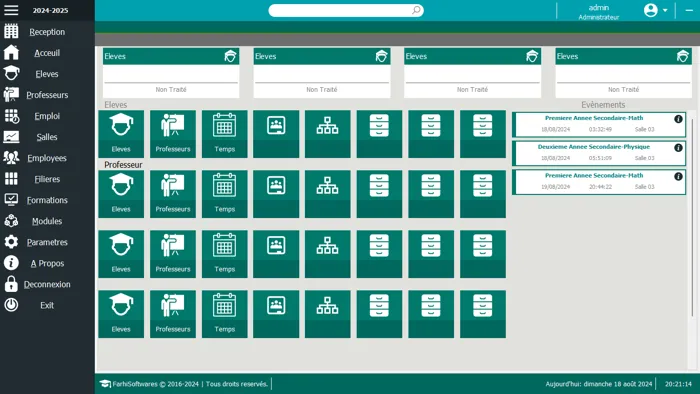Open the Temps calendar tile in the Eleves section
Viewport: 700px width, 394px height.
click(225, 134)
